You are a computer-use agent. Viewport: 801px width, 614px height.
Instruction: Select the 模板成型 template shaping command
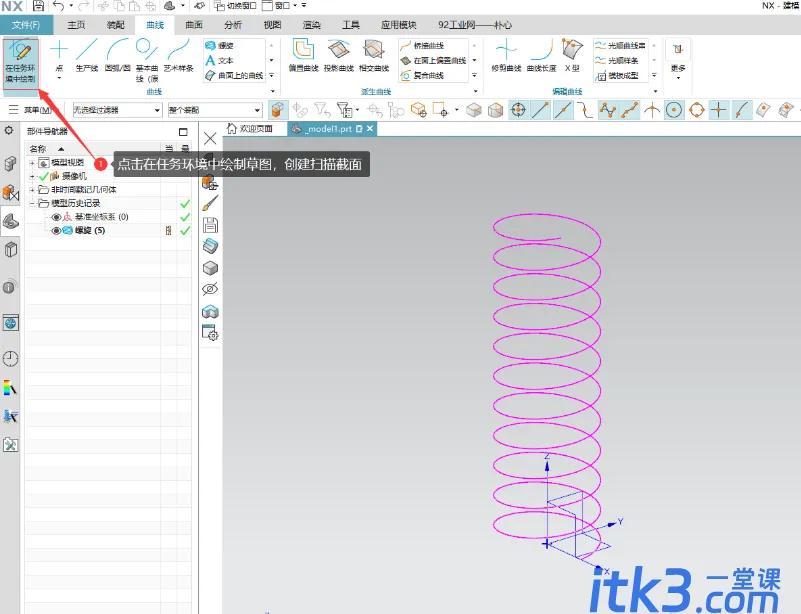click(617, 76)
